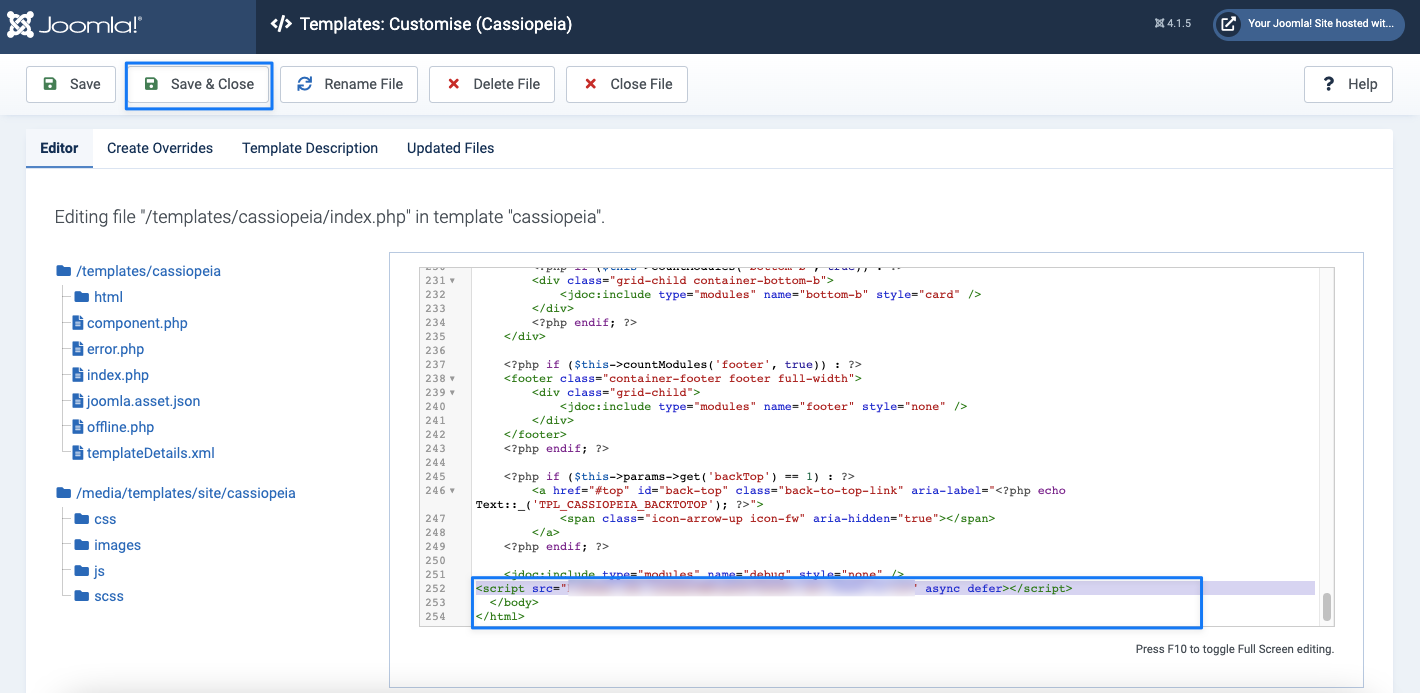Expand the js folder
This screenshot has height=693, width=1420.
(99, 571)
